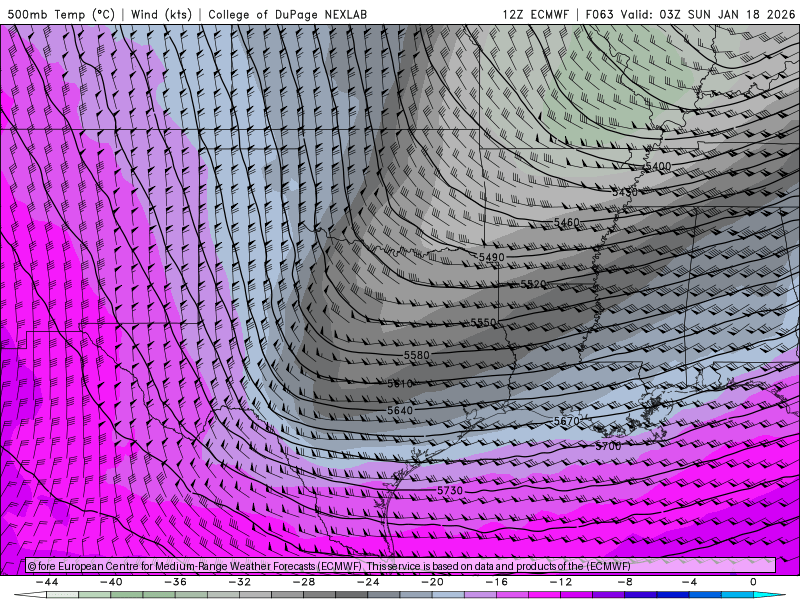Click the 5700 height contour label
Screen dimensions: 800x600
coord(609,446)
